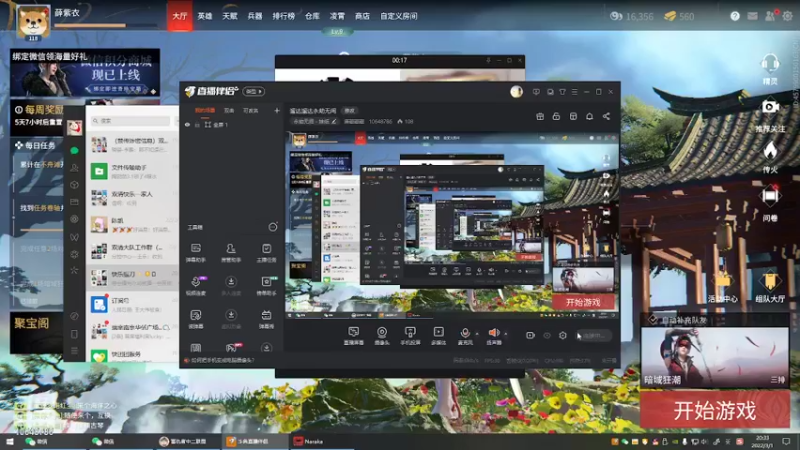This screenshot has width=800, height=450.
Task: Open the hamburger menu in 直播伴侣 title bar
Action: click(574, 92)
